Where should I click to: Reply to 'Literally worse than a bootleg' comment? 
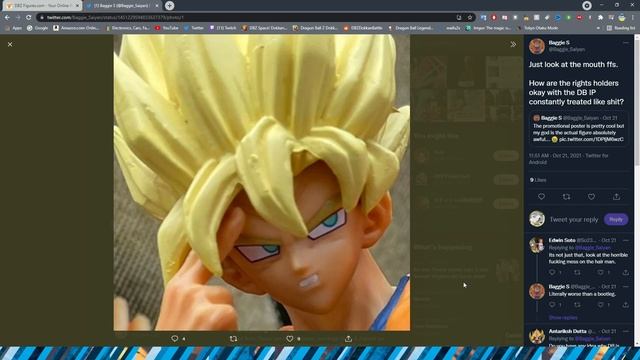(x=552, y=304)
